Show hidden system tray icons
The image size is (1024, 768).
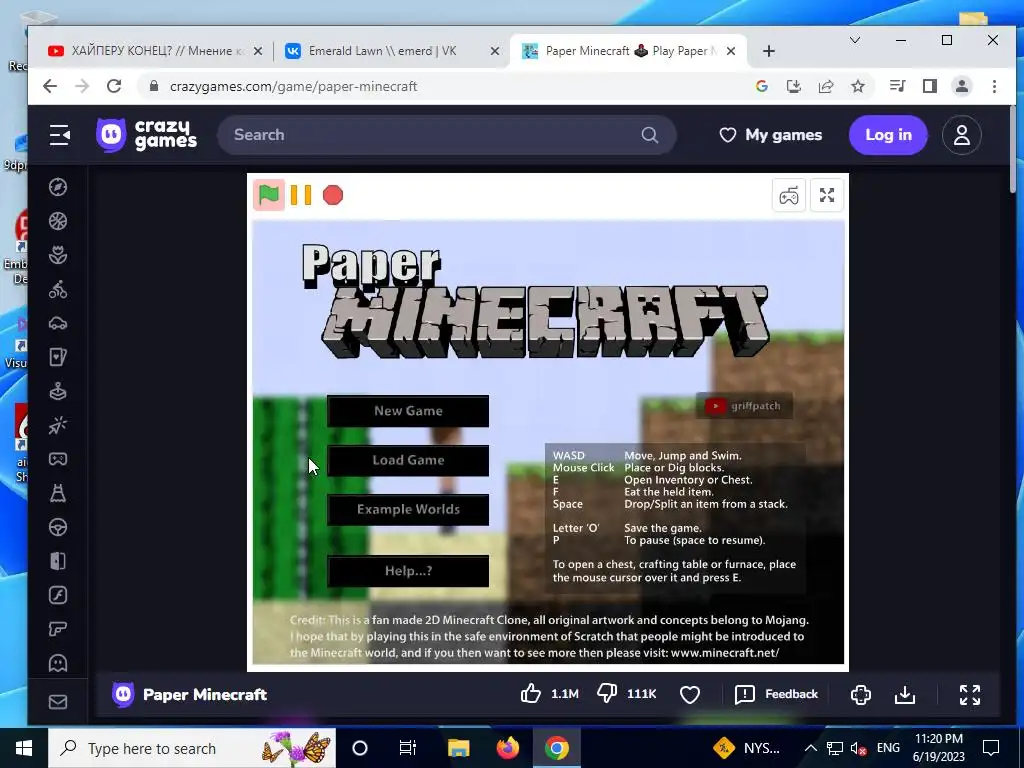click(810, 748)
